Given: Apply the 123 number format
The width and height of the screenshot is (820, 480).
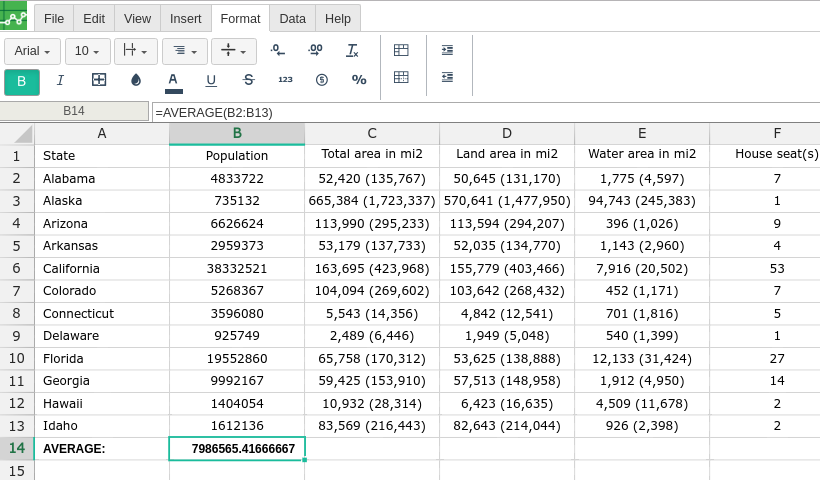Looking at the screenshot, I should [285, 81].
